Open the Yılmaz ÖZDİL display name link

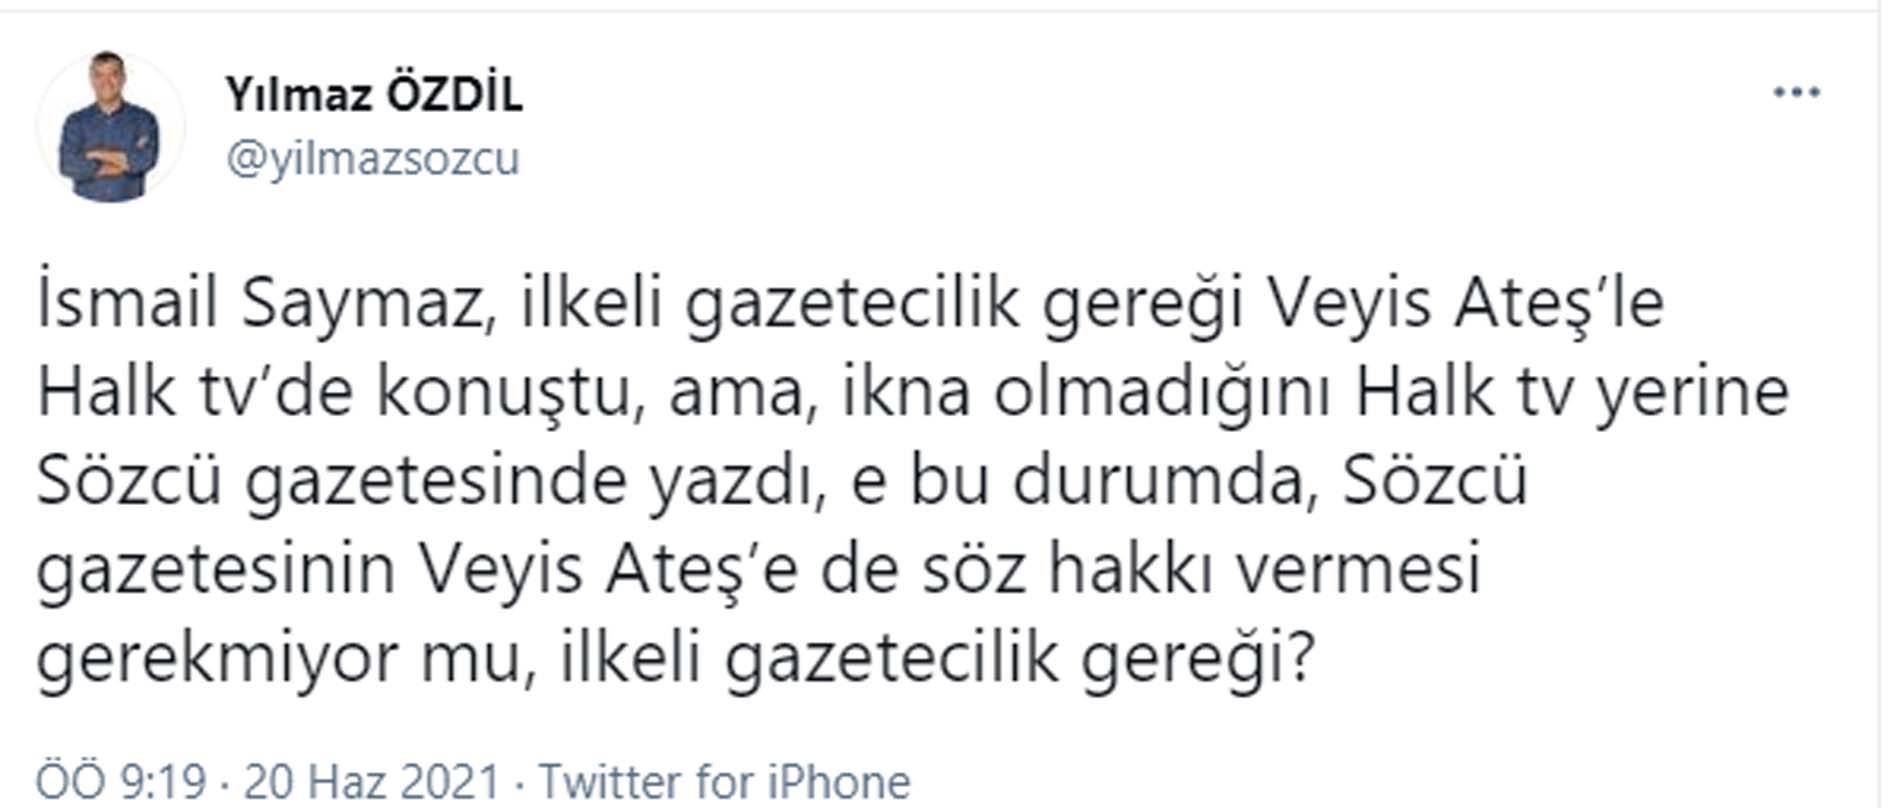[373, 95]
